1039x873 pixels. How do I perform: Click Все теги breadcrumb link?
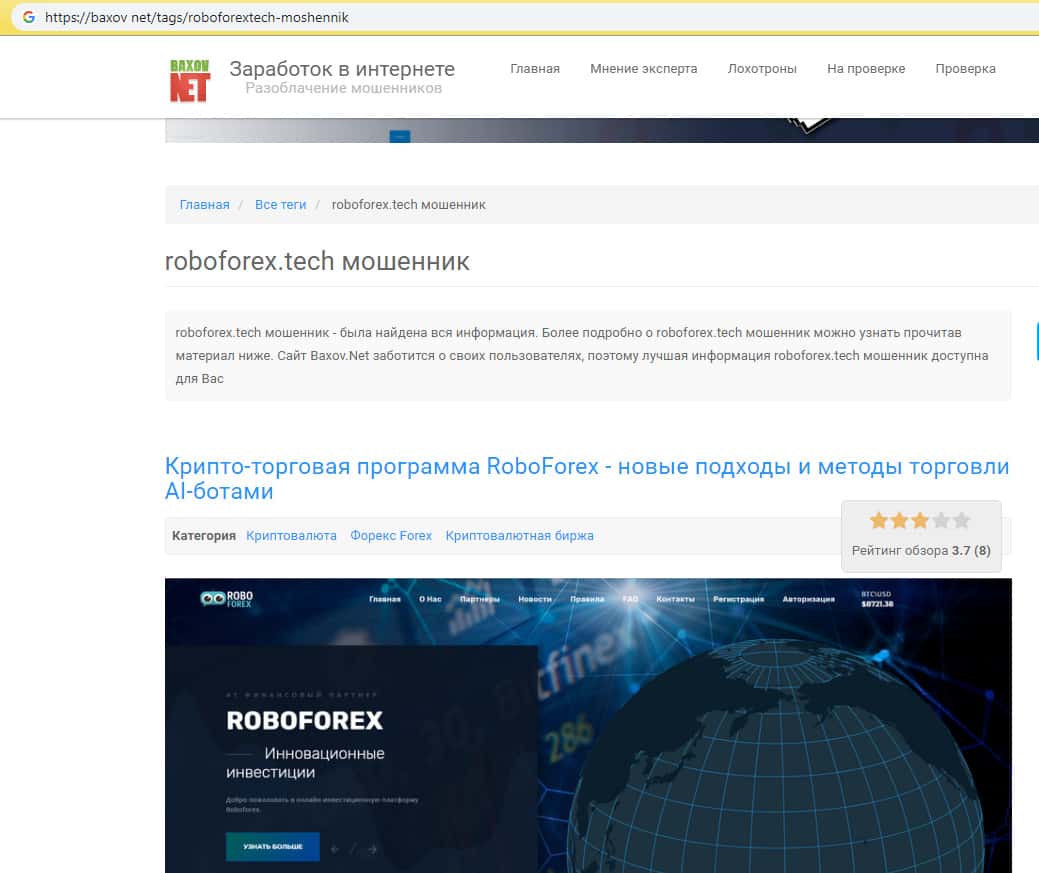click(x=280, y=204)
